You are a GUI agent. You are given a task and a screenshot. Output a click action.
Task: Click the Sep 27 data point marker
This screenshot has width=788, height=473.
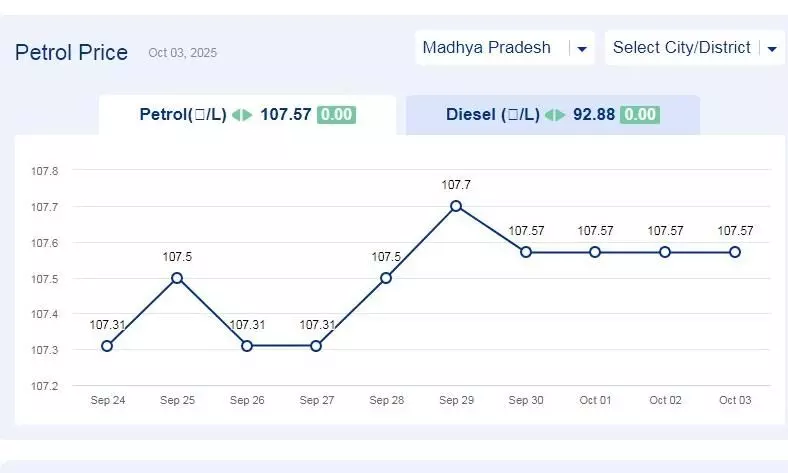click(316, 346)
